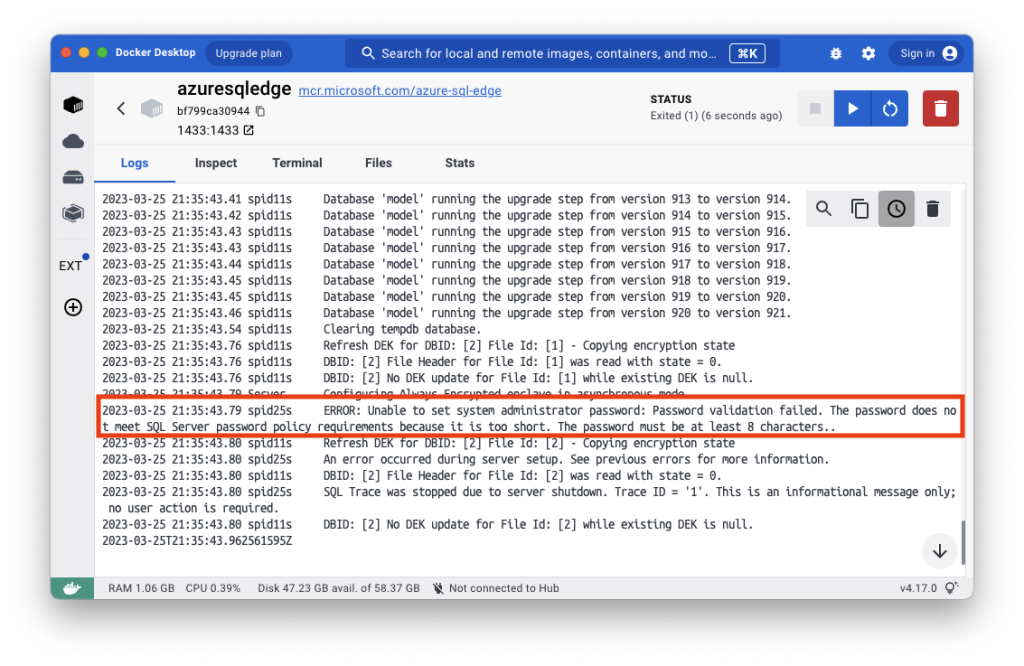Open Containers view in sidebar

pyautogui.click(x=73, y=105)
